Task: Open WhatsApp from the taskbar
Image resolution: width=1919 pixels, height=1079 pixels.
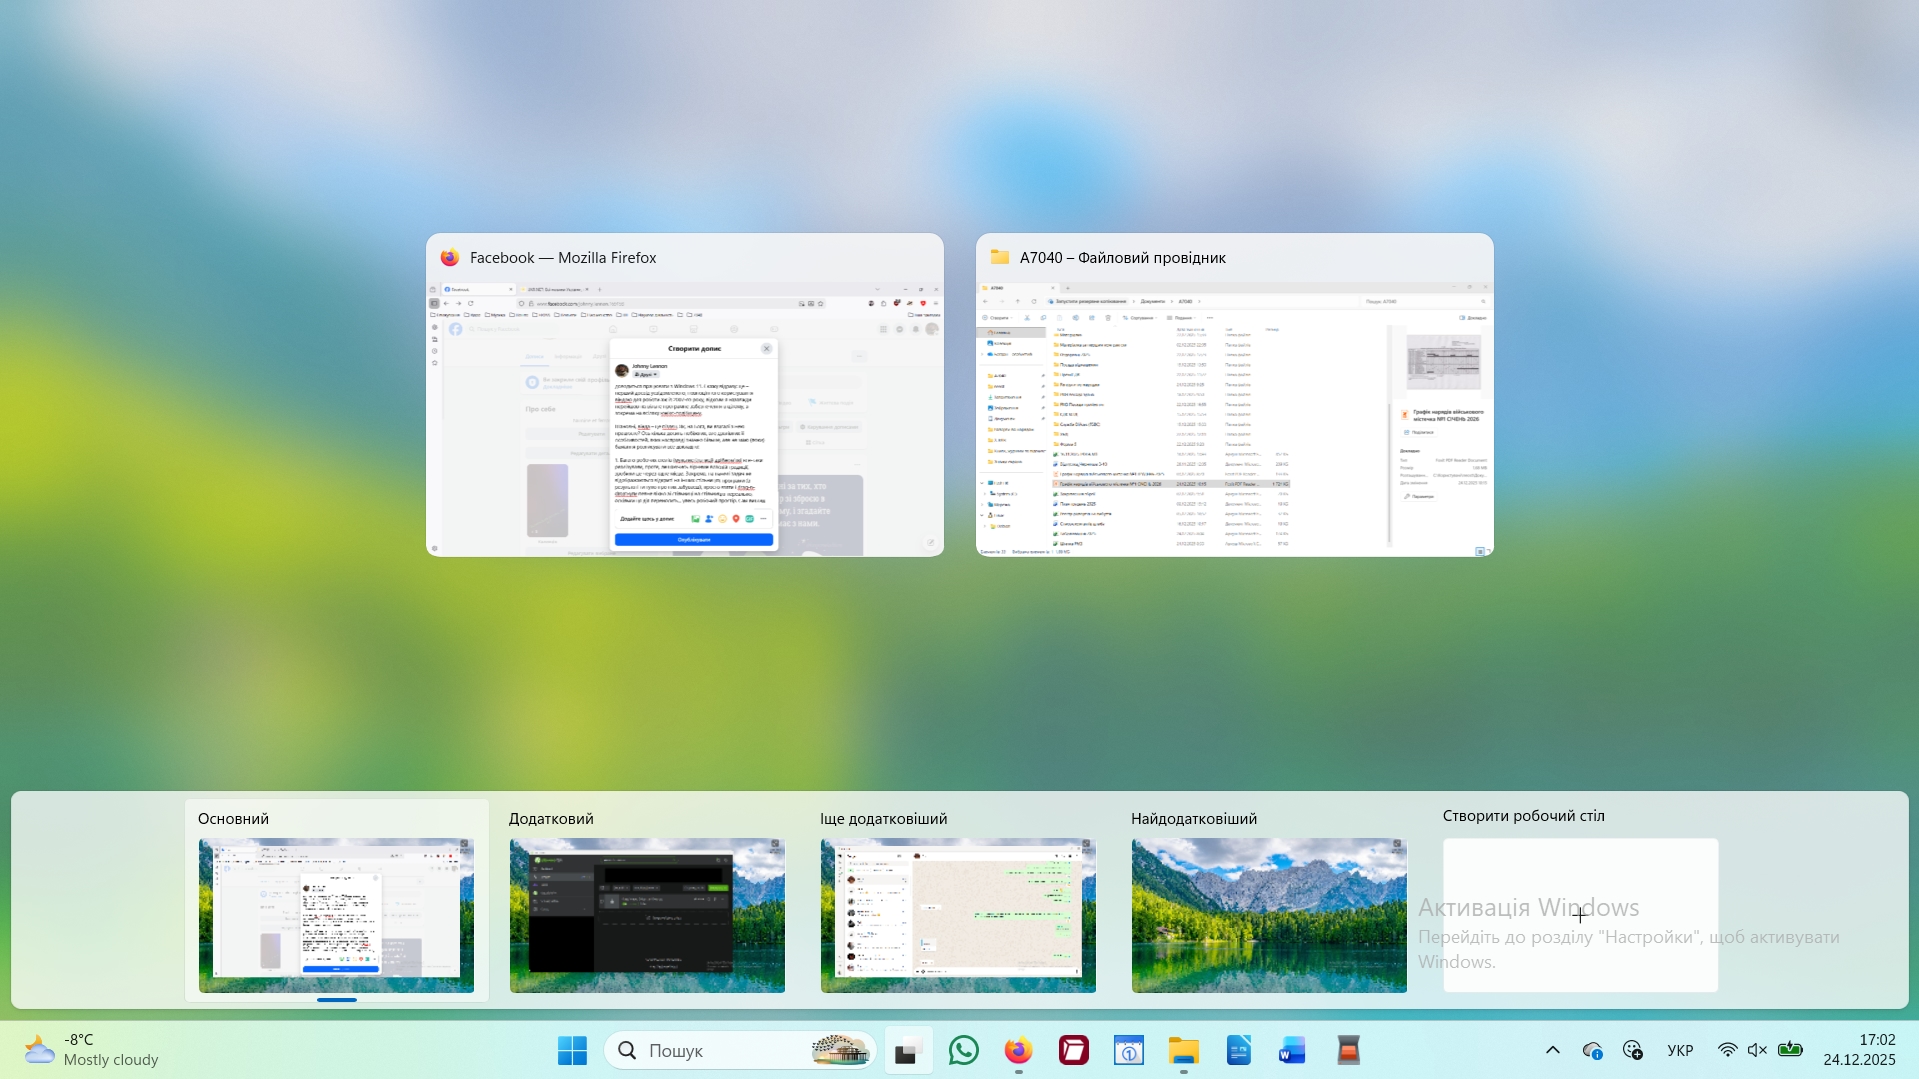Action: [x=963, y=1051]
